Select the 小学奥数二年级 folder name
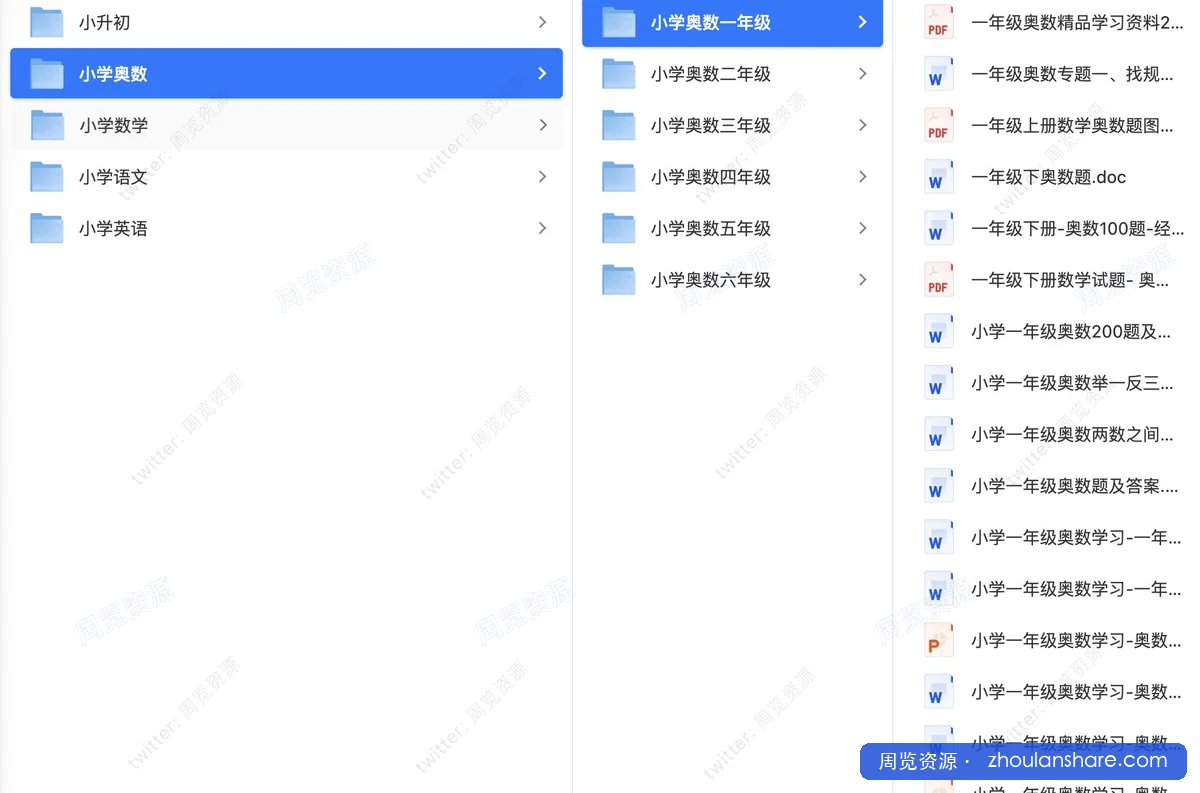The width and height of the screenshot is (1200, 793). (x=711, y=73)
